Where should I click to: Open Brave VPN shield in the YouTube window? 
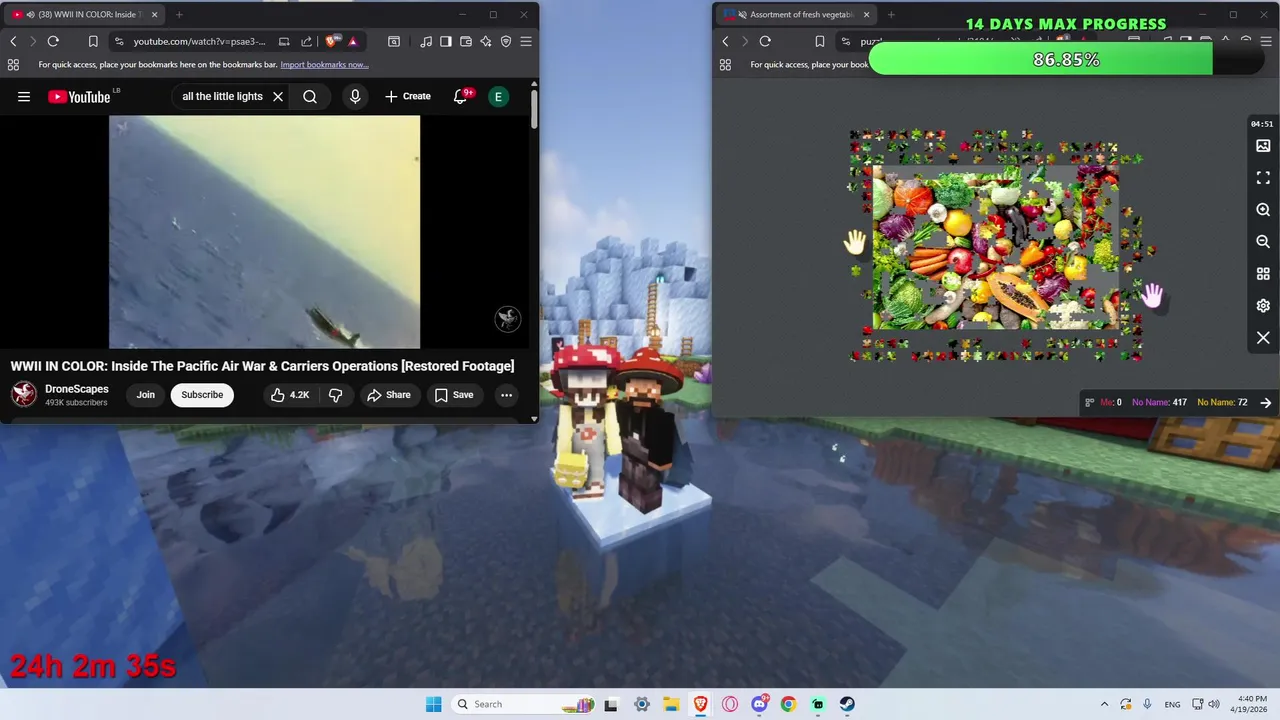(x=506, y=41)
